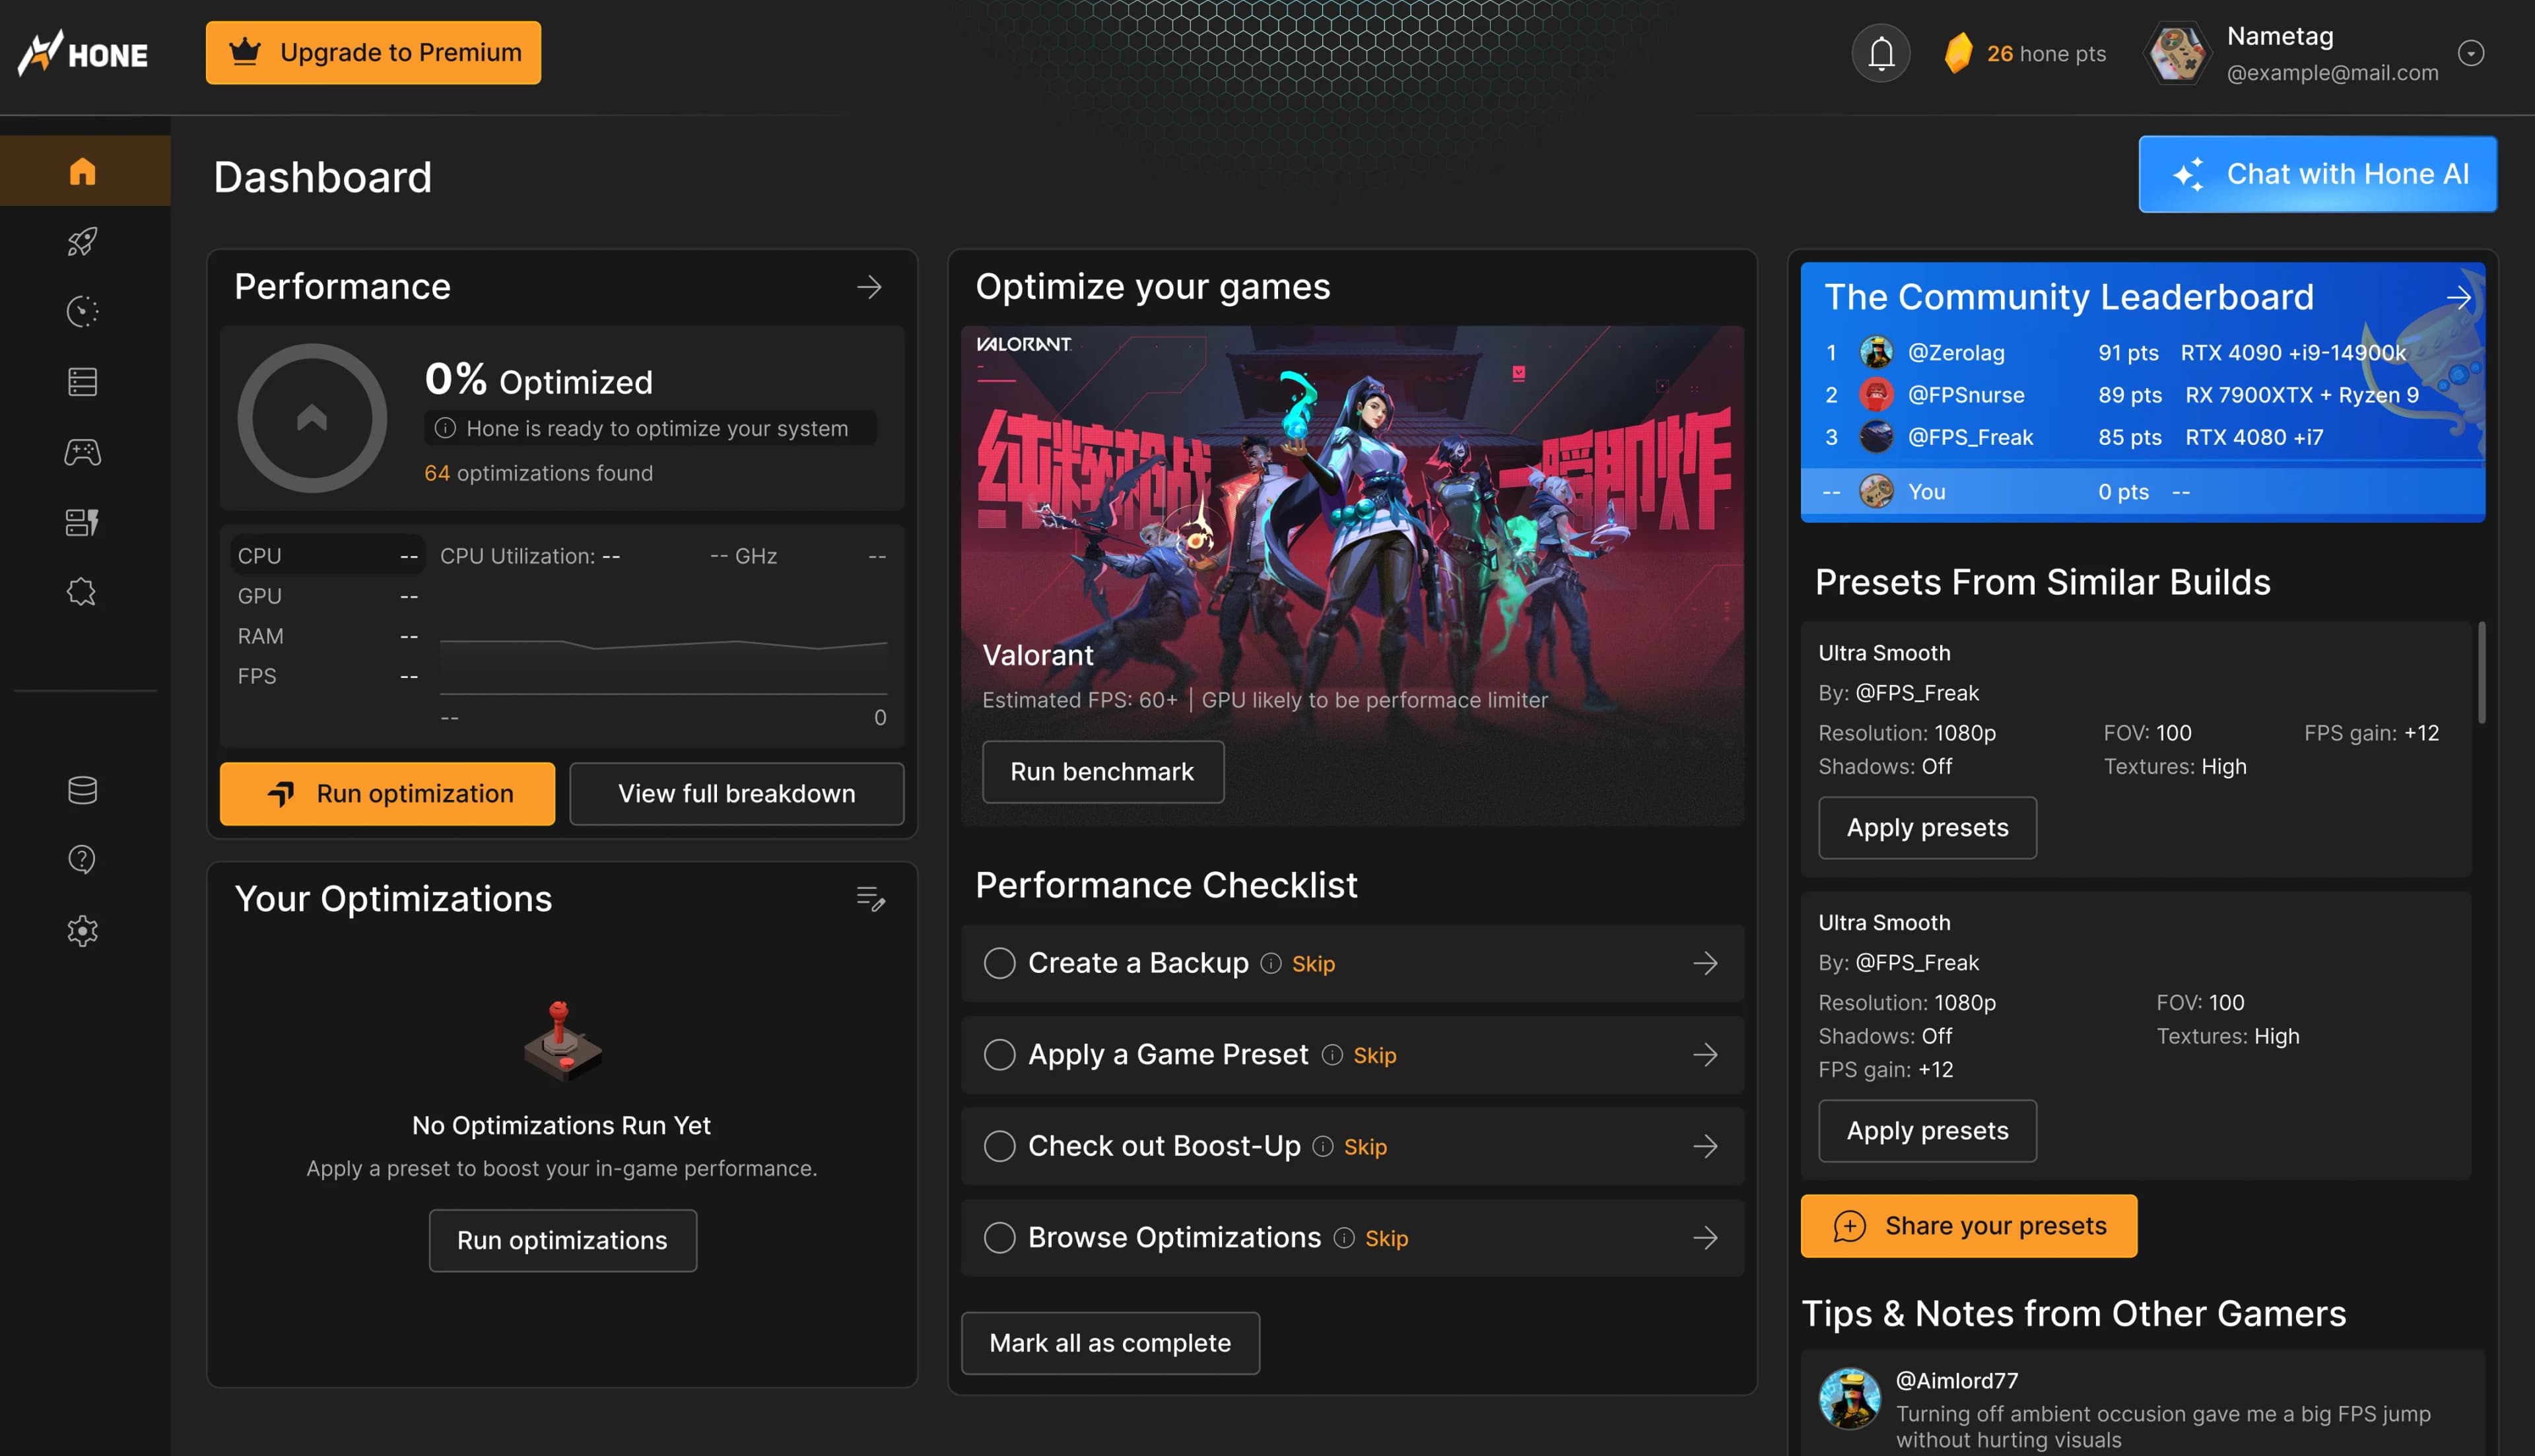
Task: Select the FPS metric tab
Action: click(327, 676)
